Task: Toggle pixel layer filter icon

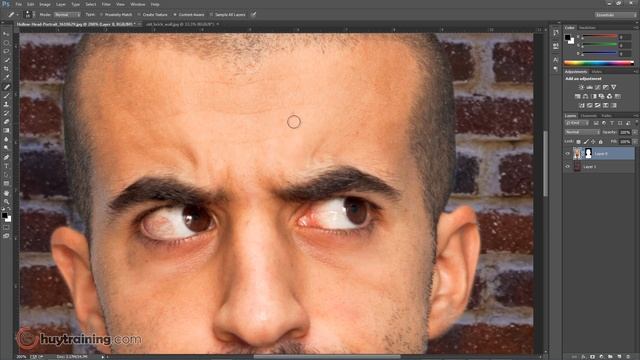Action: tap(596, 123)
